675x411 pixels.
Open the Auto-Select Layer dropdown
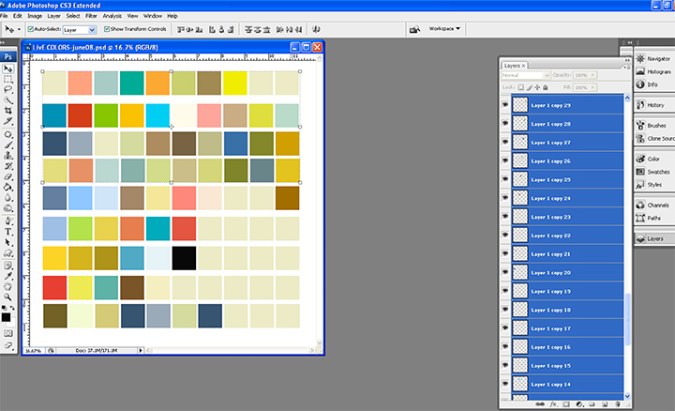(79, 30)
